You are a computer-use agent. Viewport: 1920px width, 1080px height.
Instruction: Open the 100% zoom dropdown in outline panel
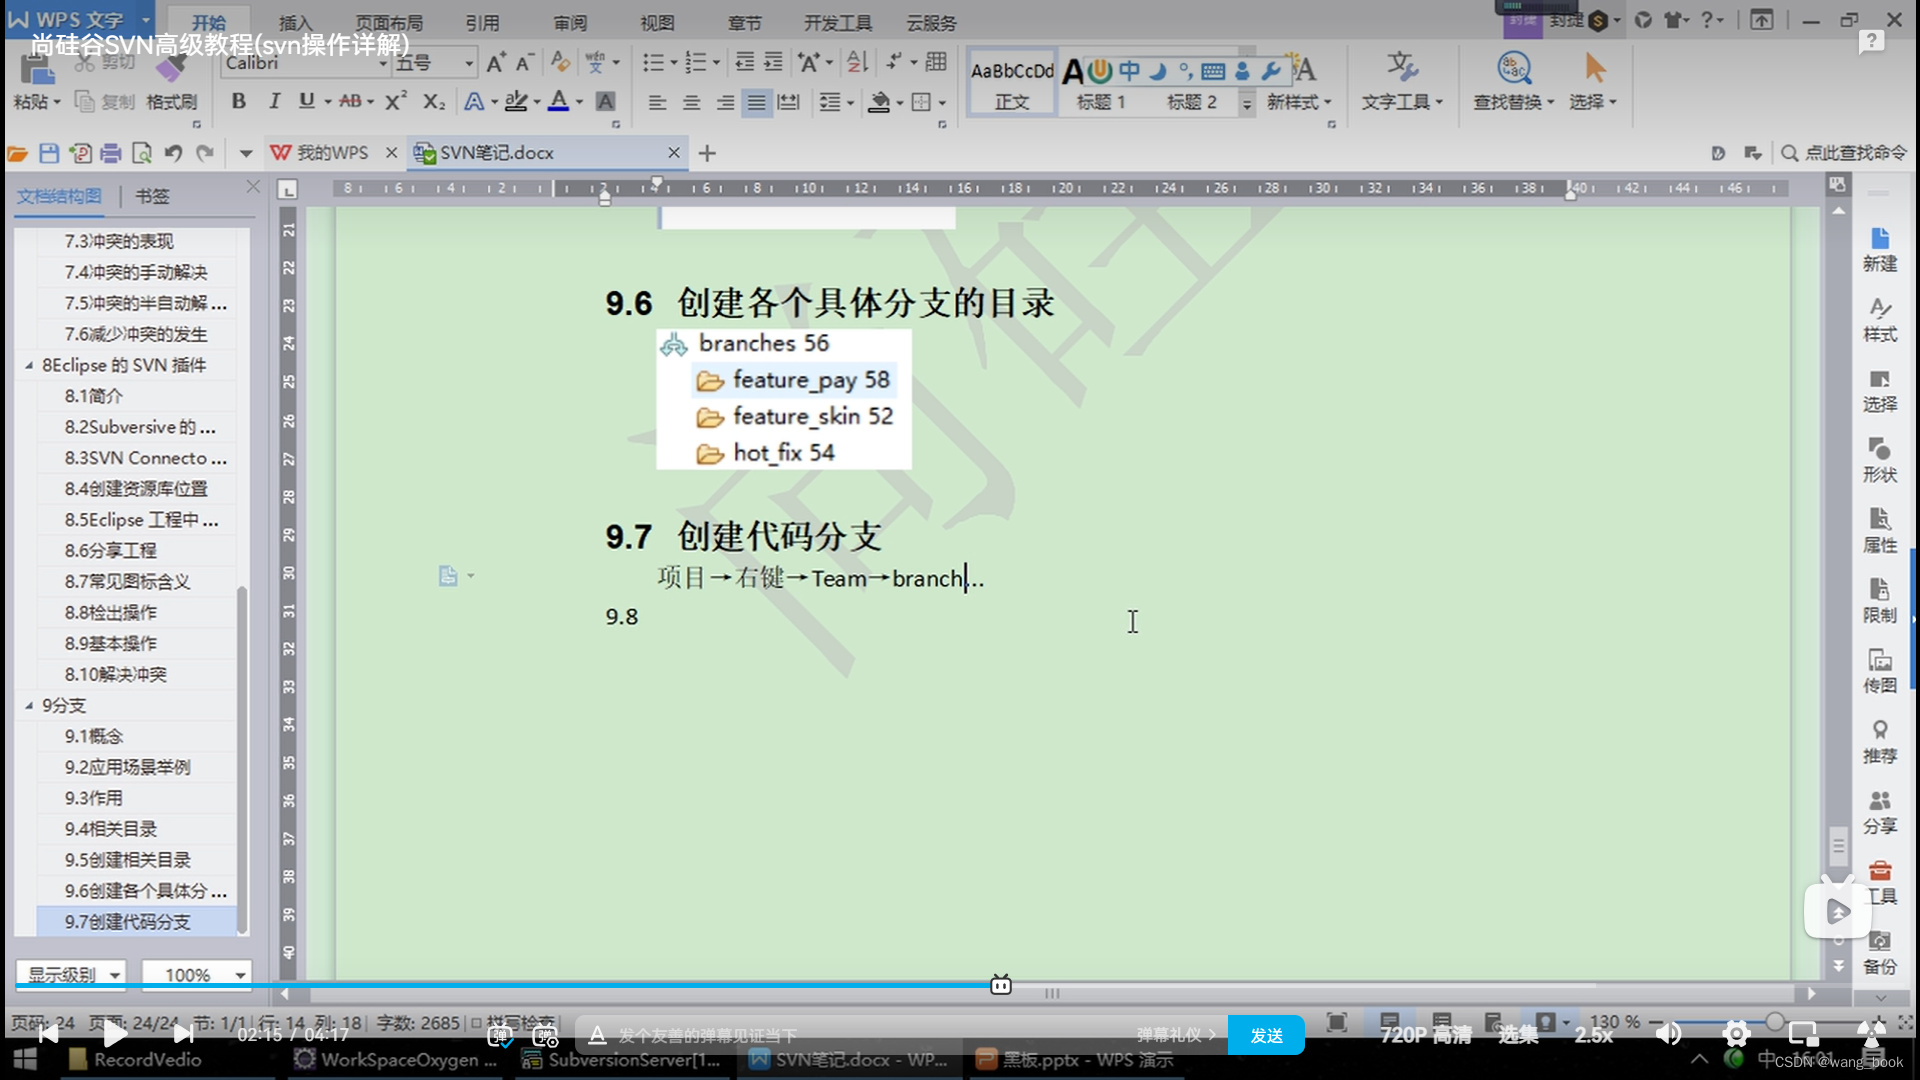pos(196,974)
